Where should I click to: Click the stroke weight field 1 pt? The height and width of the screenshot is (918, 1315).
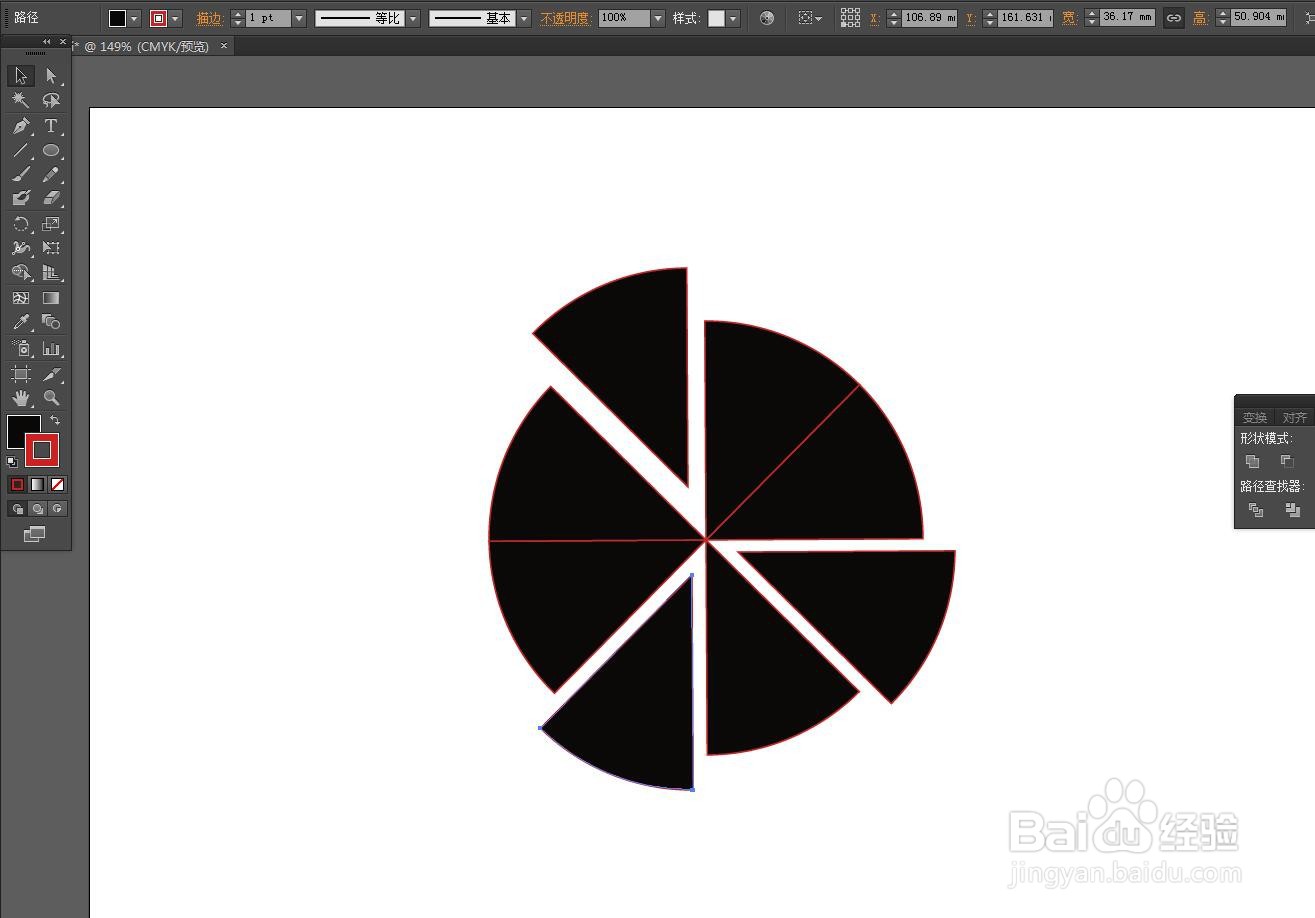268,18
